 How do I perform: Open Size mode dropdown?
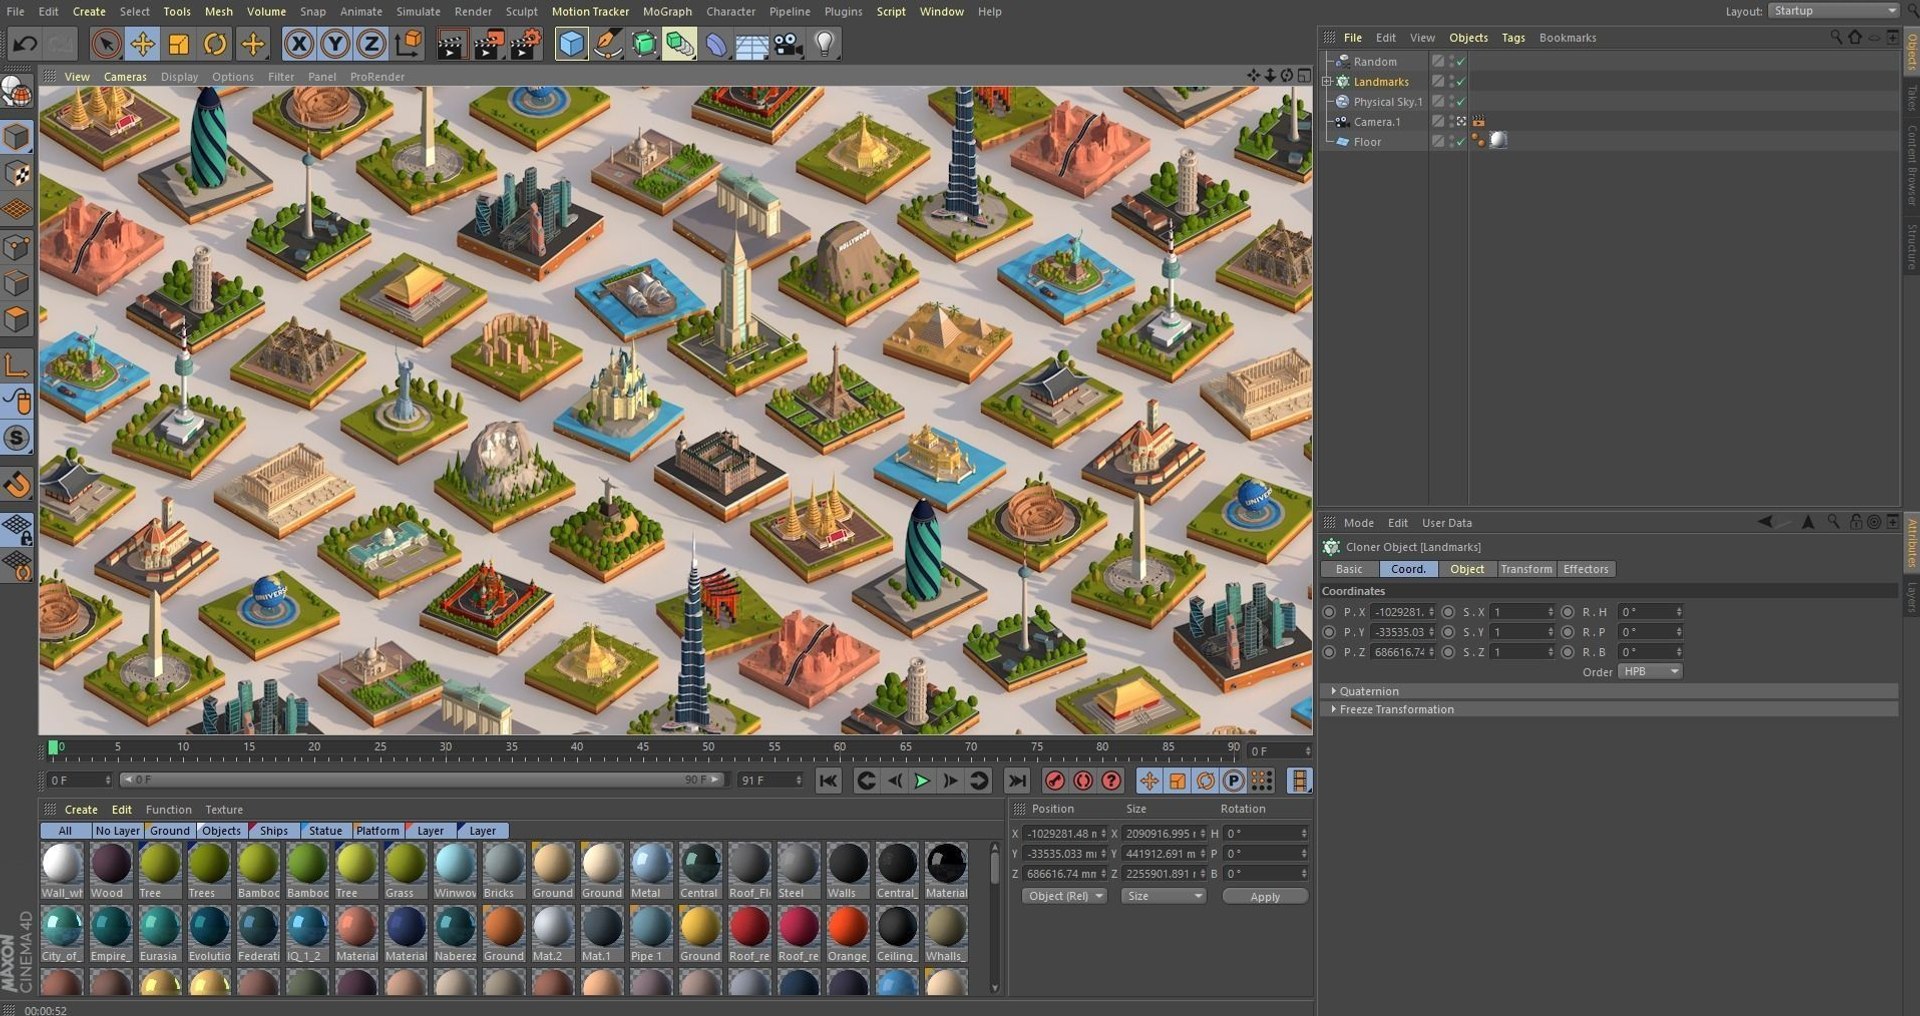[1164, 896]
